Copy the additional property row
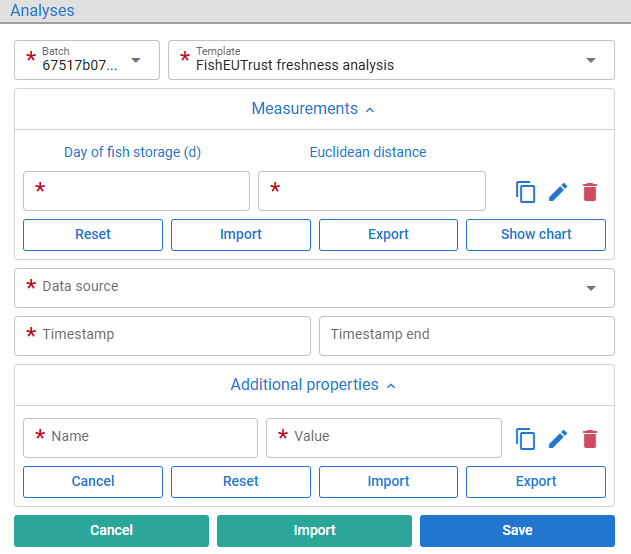This screenshot has width=631, height=554. tap(525, 439)
